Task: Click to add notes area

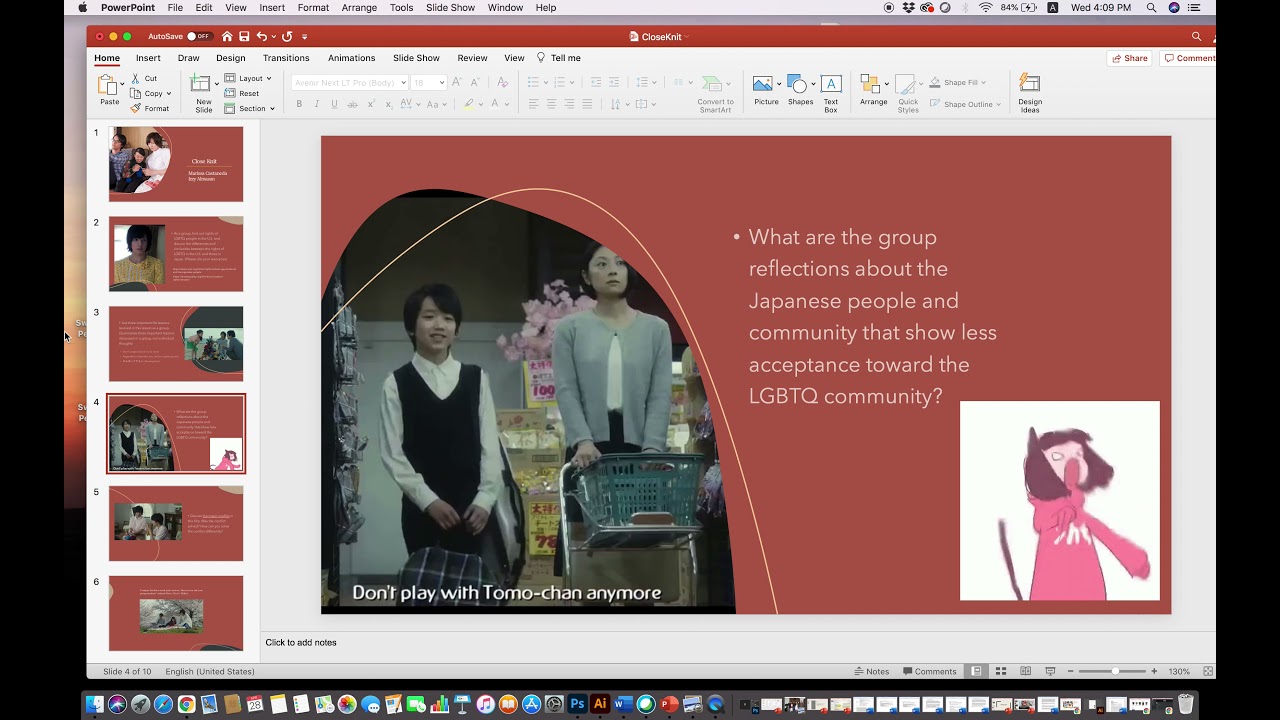Action: [x=738, y=642]
